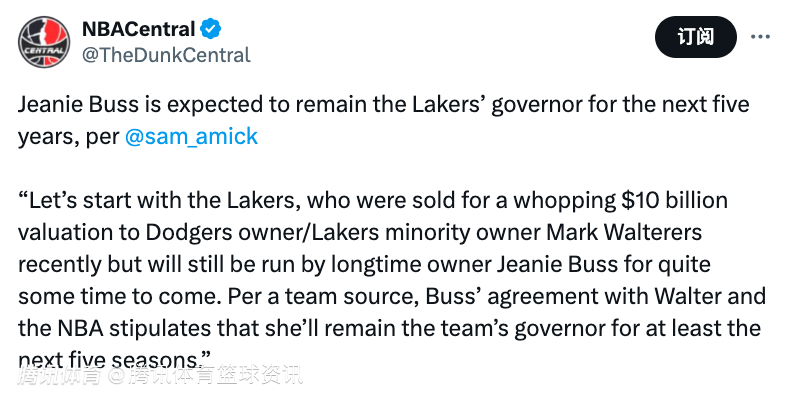The height and width of the screenshot is (400, 794).
Task: Click the blue verified badge
Action: pos(211,29)
